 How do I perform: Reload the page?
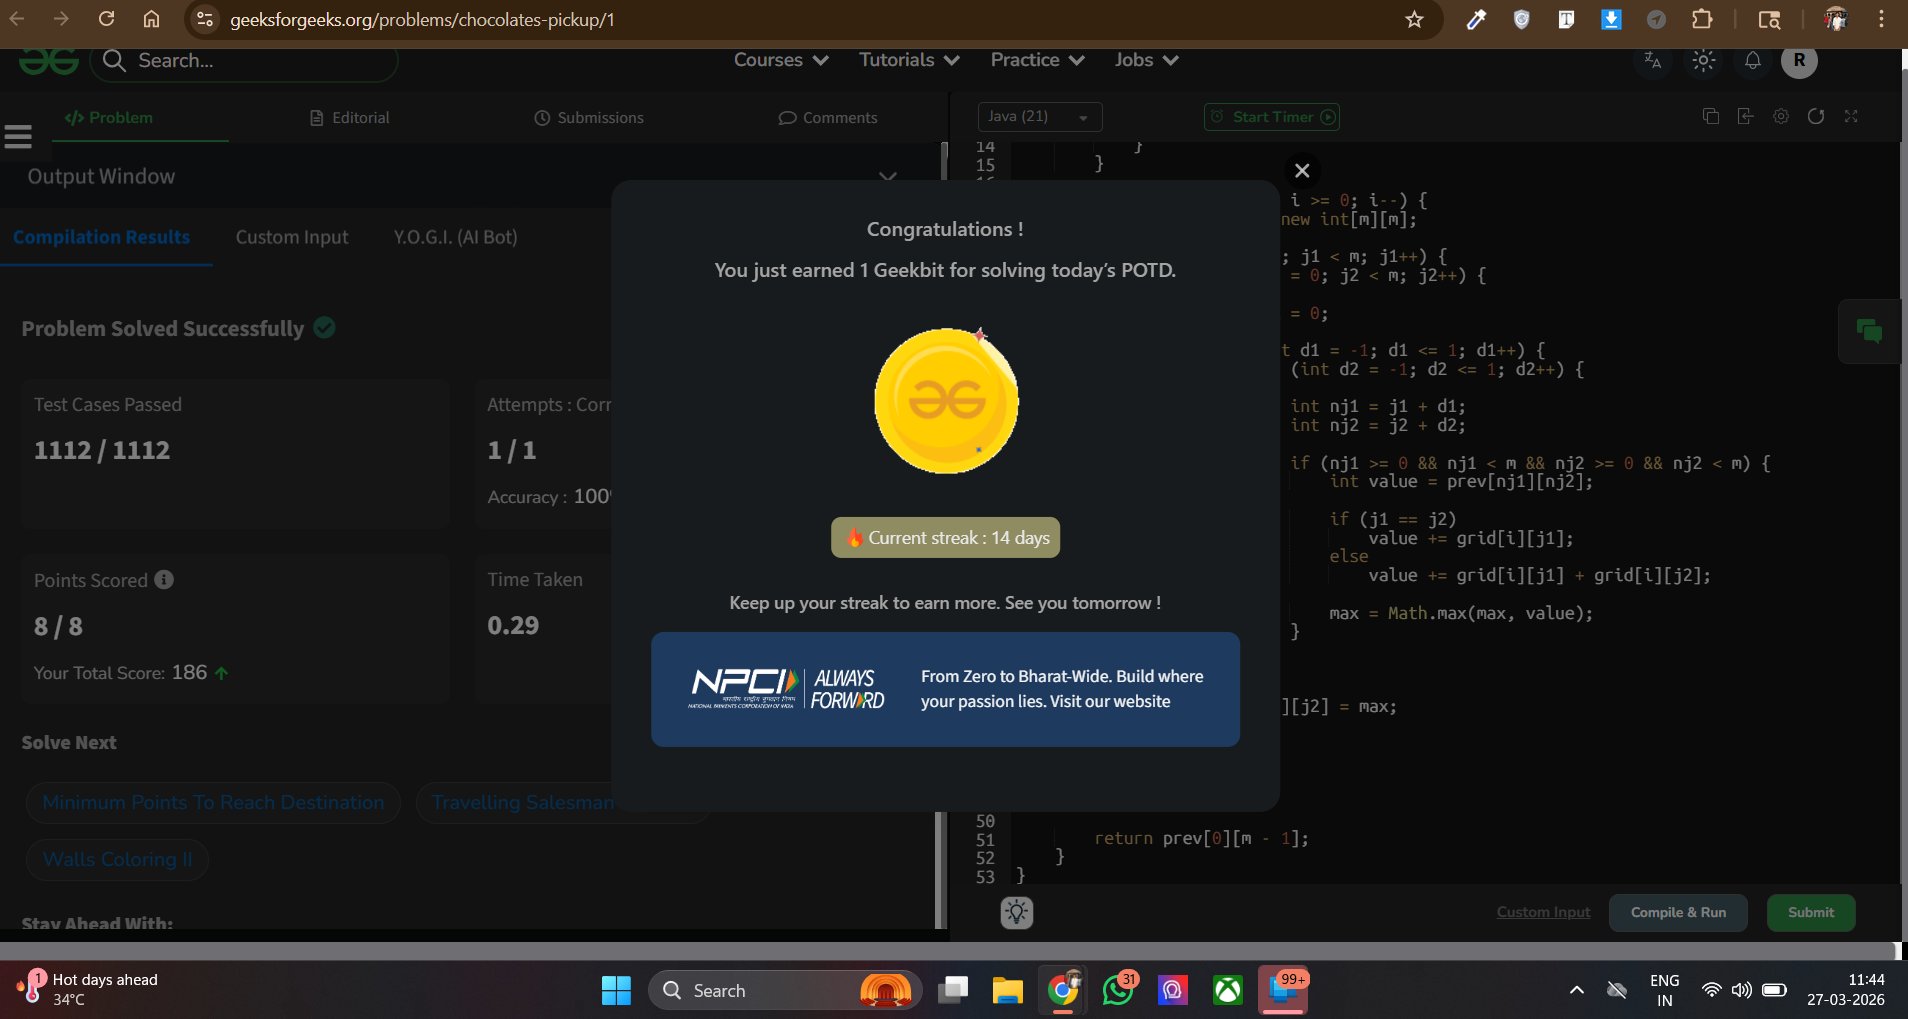pyautogui.click(x=107, y=20)
